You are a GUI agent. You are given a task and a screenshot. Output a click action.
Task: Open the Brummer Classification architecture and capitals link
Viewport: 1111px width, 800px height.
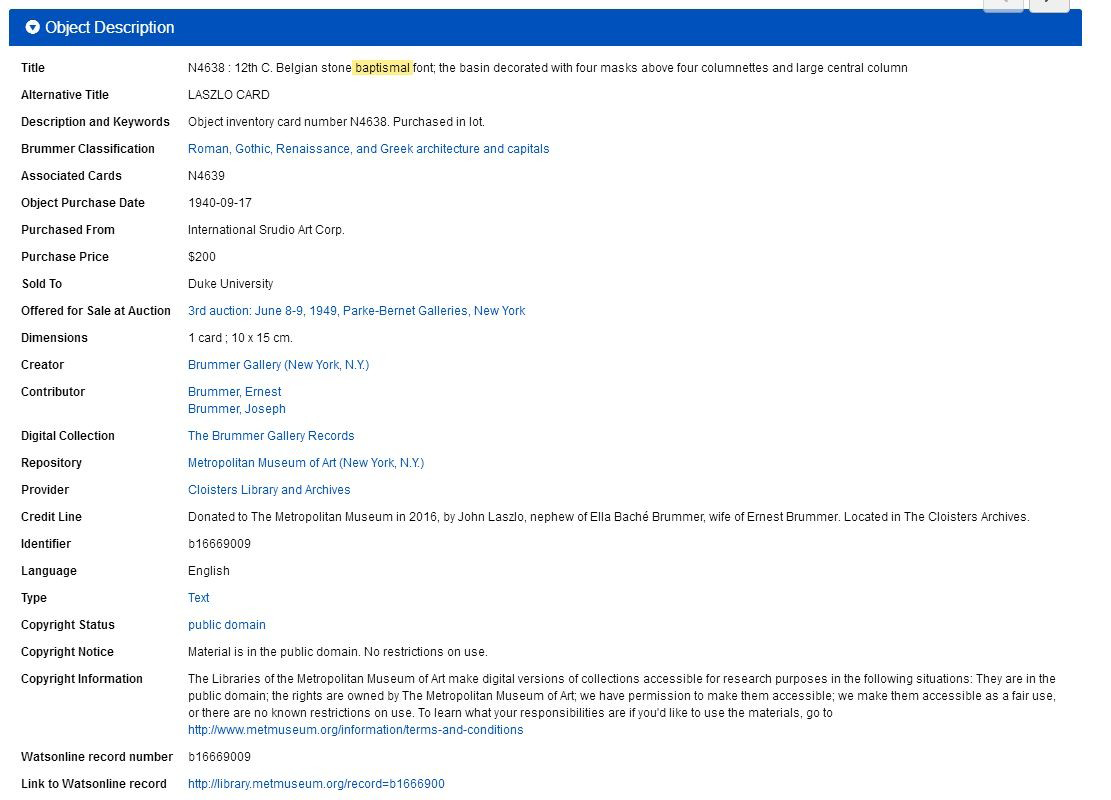coord(368,149)
